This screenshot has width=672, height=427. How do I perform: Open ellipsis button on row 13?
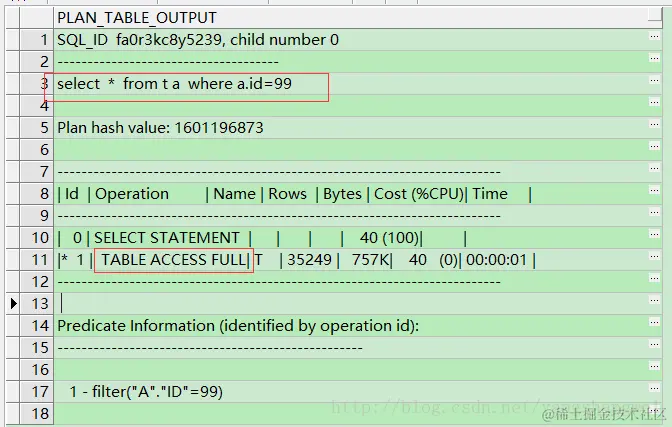(x=654, y=301)
